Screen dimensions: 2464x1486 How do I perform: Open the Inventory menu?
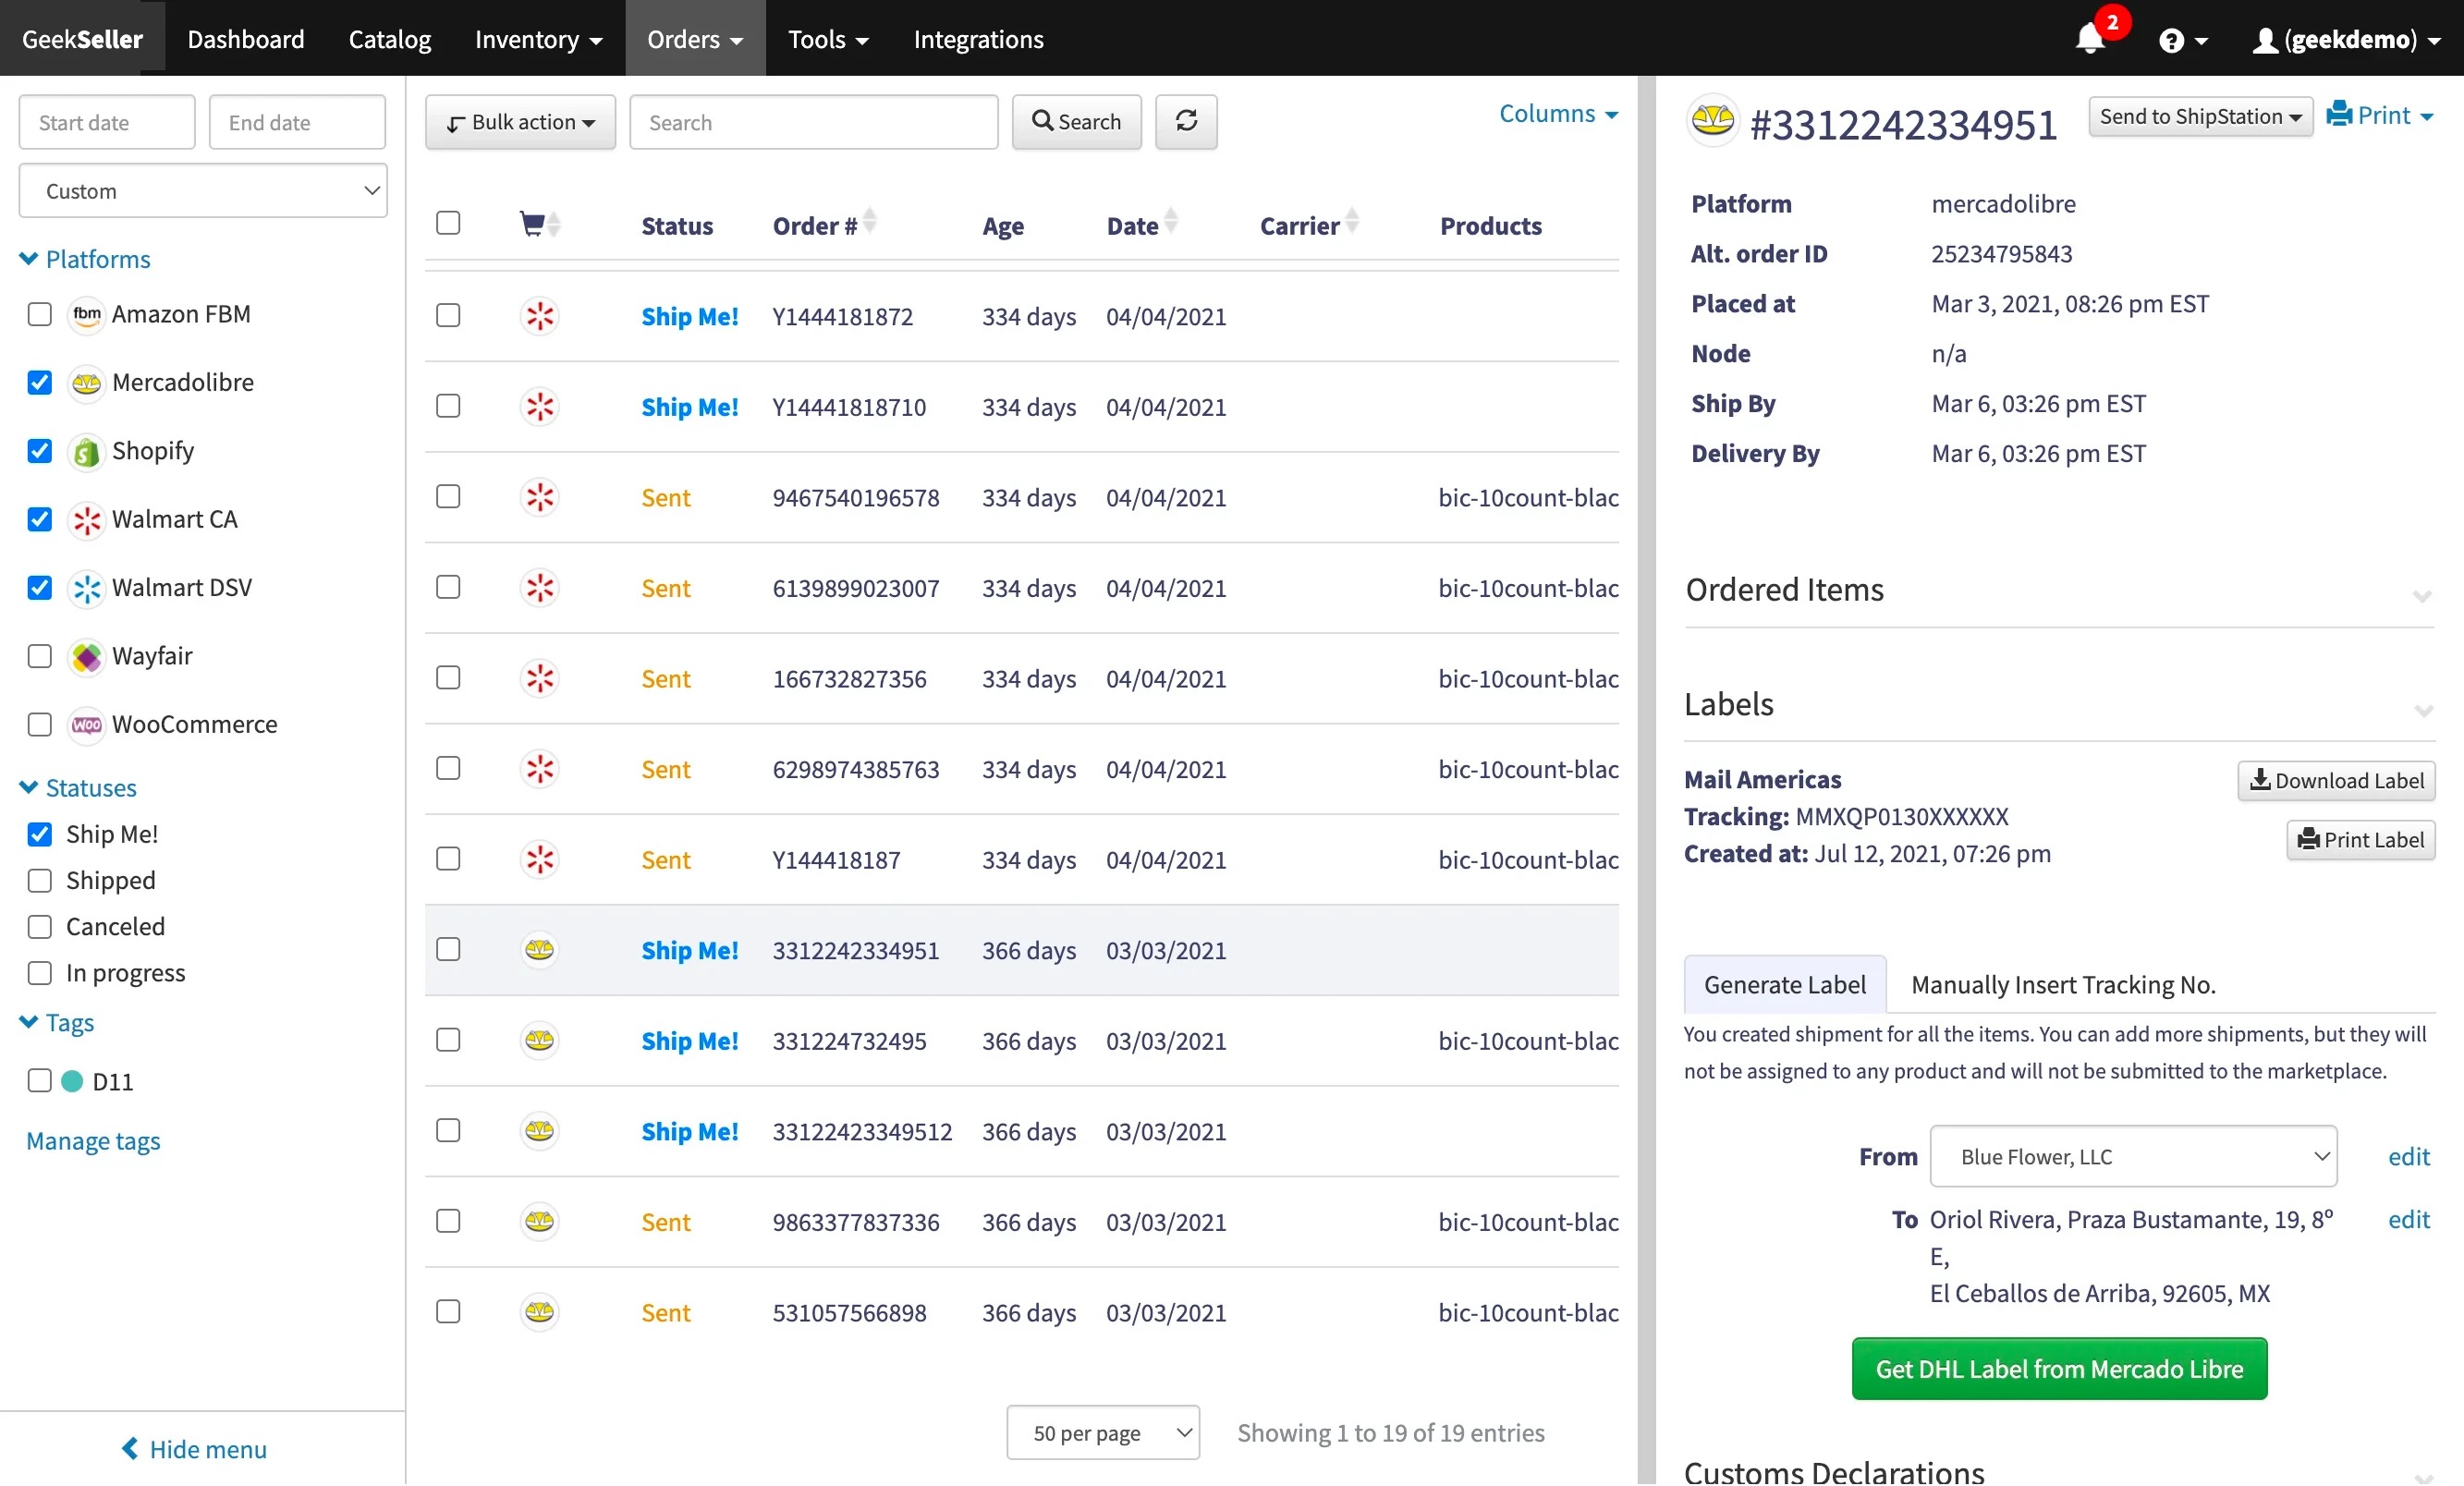coord(538,39)
